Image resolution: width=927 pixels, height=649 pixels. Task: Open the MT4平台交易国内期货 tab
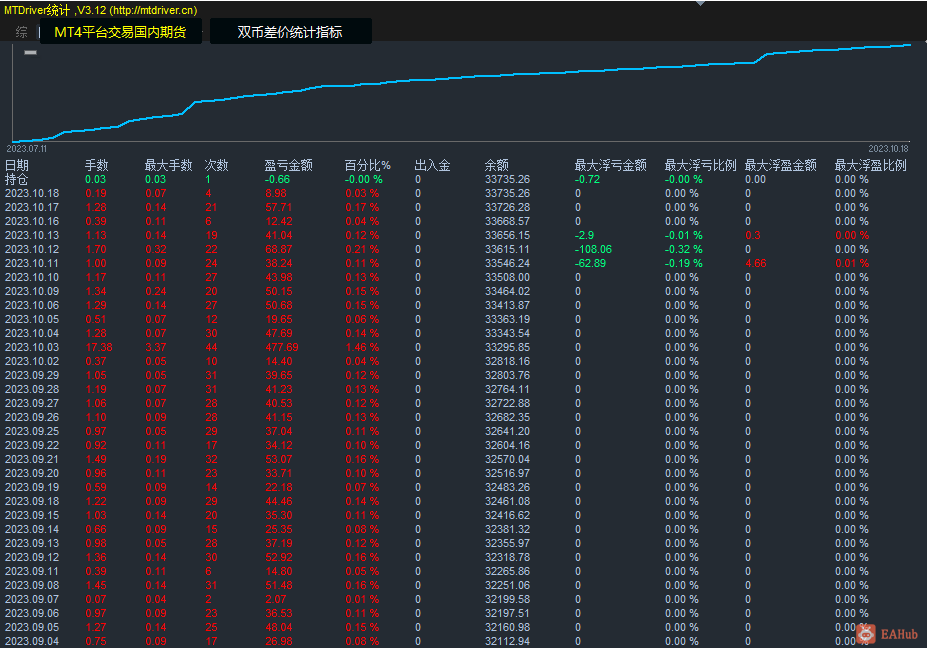pyautogui.click(x=121, y=32)
